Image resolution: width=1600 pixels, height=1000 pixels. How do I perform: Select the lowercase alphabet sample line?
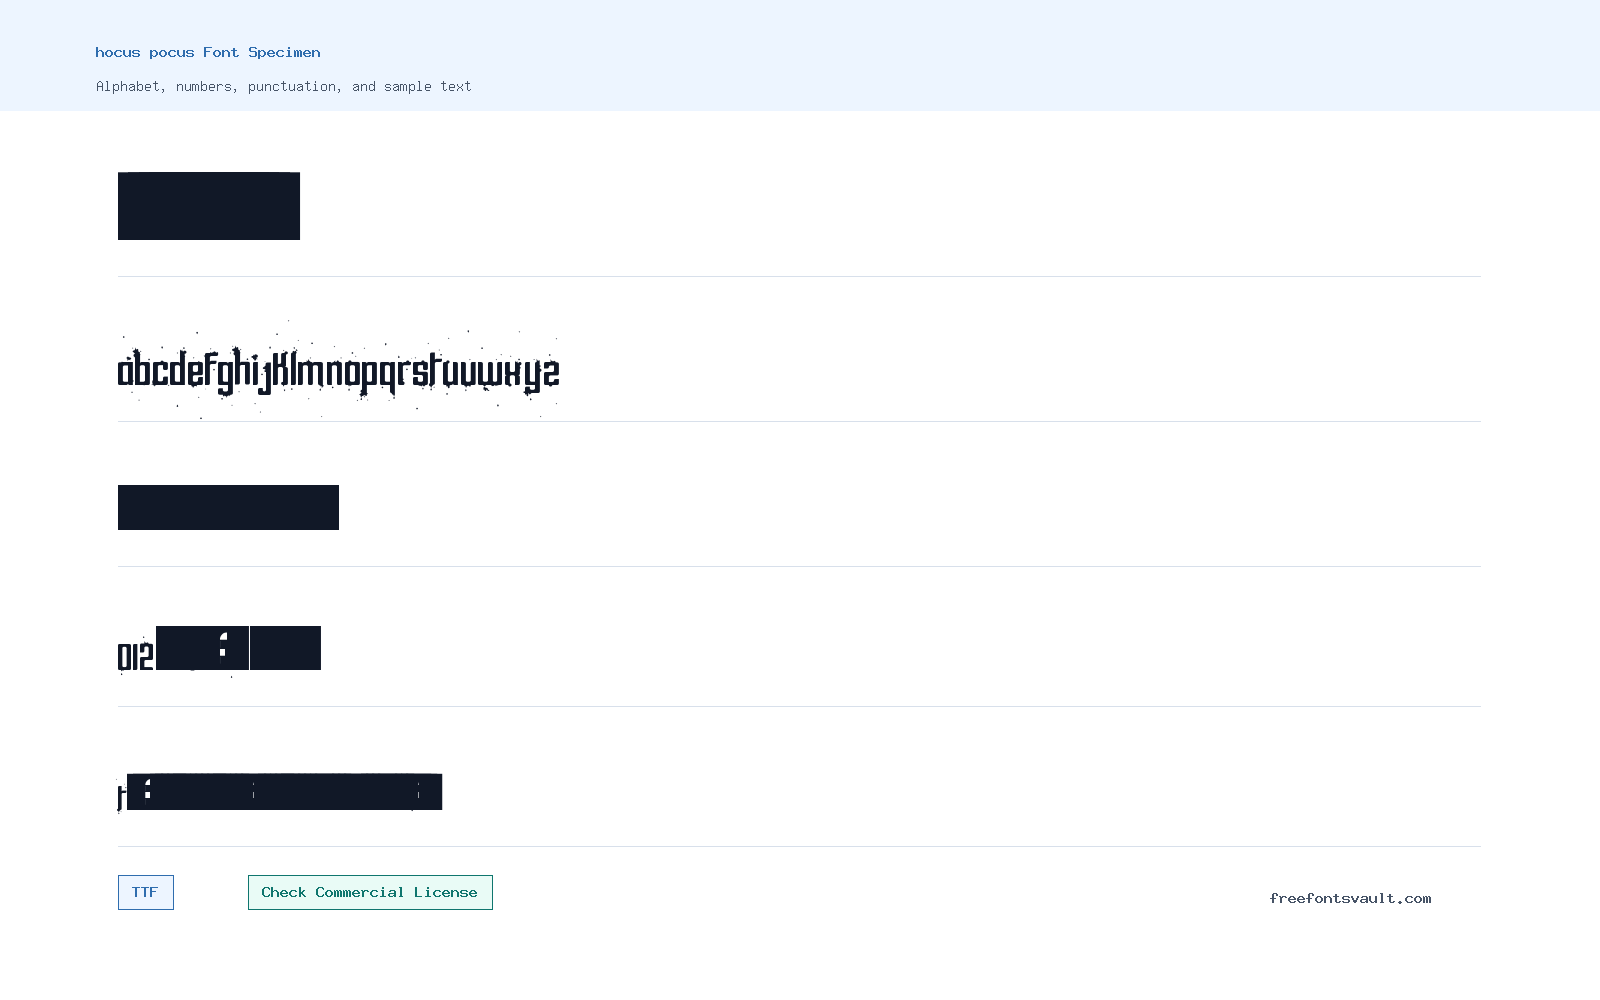[x=339, y=372]
